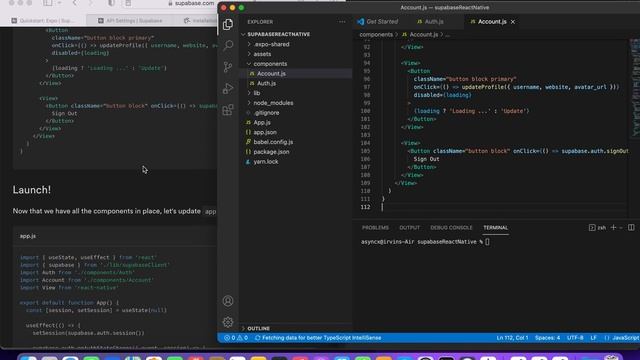Click Safari sidebar toggle icon
The width and height of the screenshot is (640, 360).
48,3
